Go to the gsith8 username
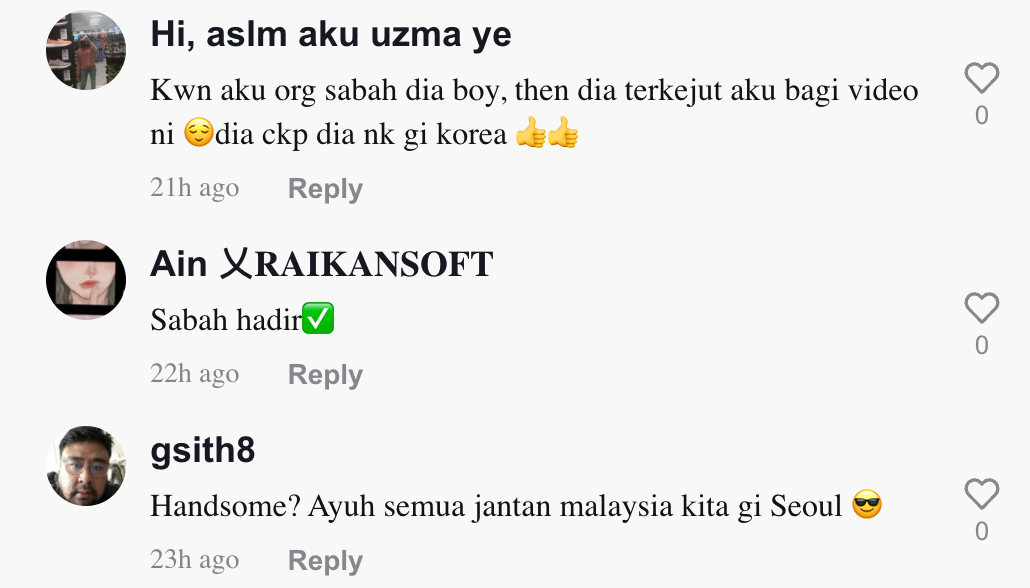This screenshot has height=588, width=1030. [x=202, y=451]
